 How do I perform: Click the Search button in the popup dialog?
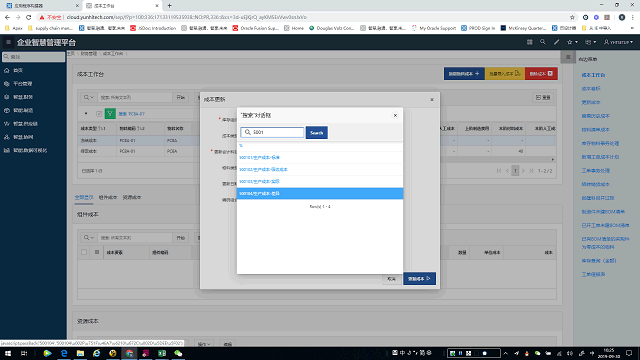pyautogui.click(x=316, y=133)
